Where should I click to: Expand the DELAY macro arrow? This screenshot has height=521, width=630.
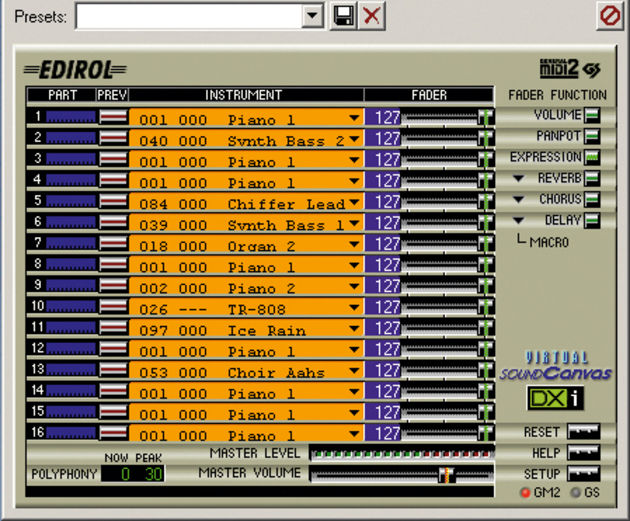pos(519,220)
